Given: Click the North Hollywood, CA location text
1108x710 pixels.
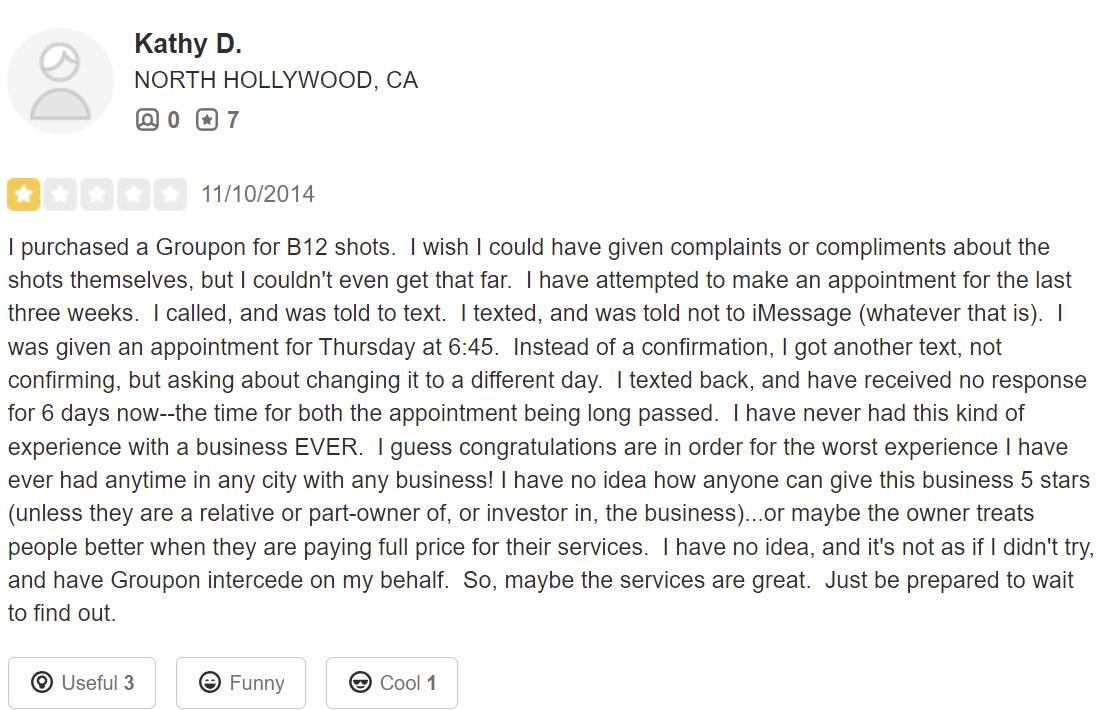Looking at the screenshot, I should (276, 80).
